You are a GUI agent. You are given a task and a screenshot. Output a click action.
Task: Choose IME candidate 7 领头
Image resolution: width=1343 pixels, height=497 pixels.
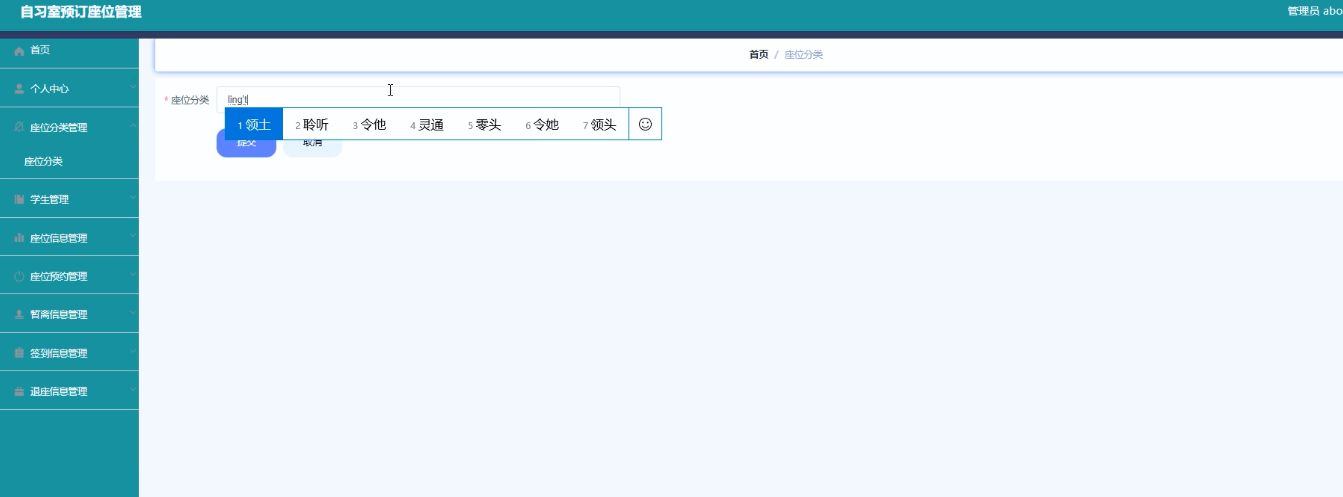(600, 124)
